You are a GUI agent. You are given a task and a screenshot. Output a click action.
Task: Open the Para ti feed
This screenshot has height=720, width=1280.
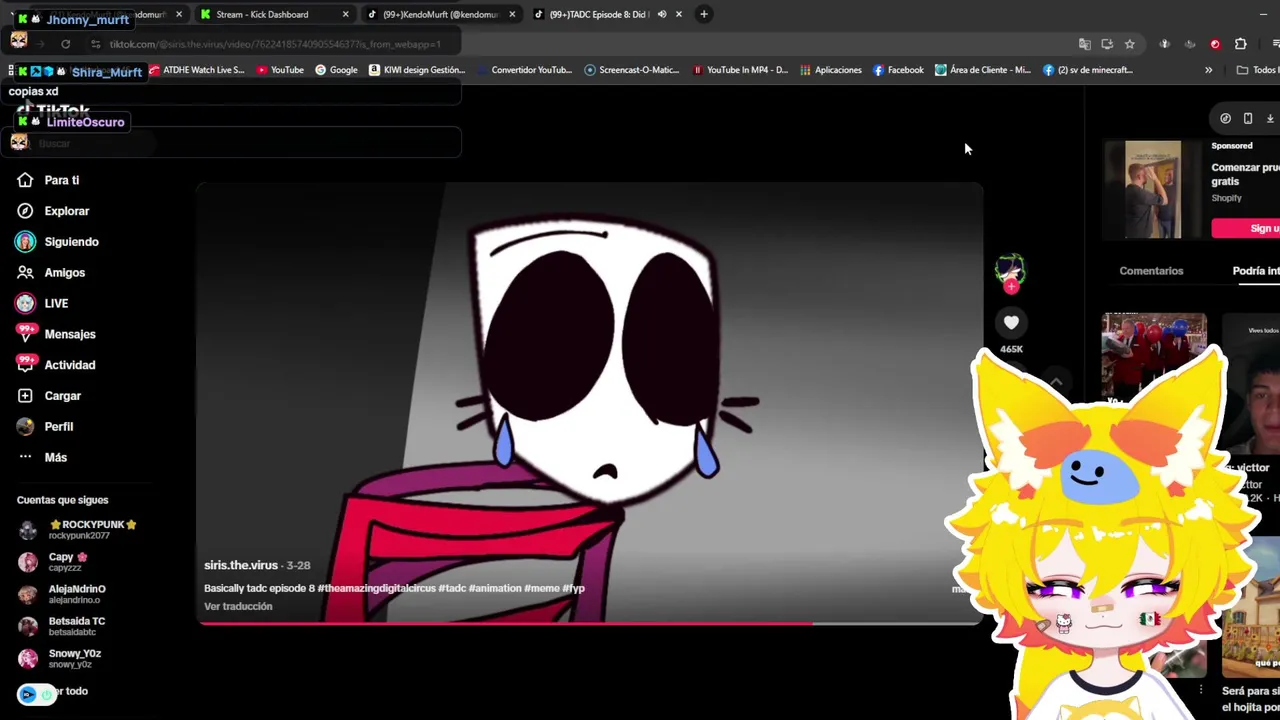[48, 180]
